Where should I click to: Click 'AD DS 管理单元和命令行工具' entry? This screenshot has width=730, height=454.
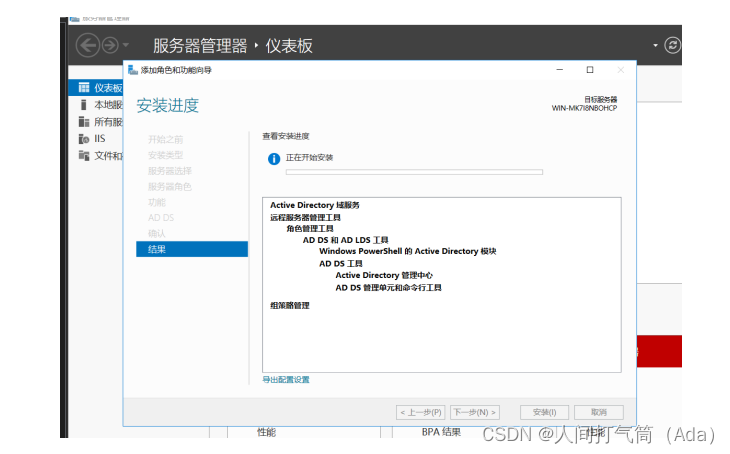[388, 288]
